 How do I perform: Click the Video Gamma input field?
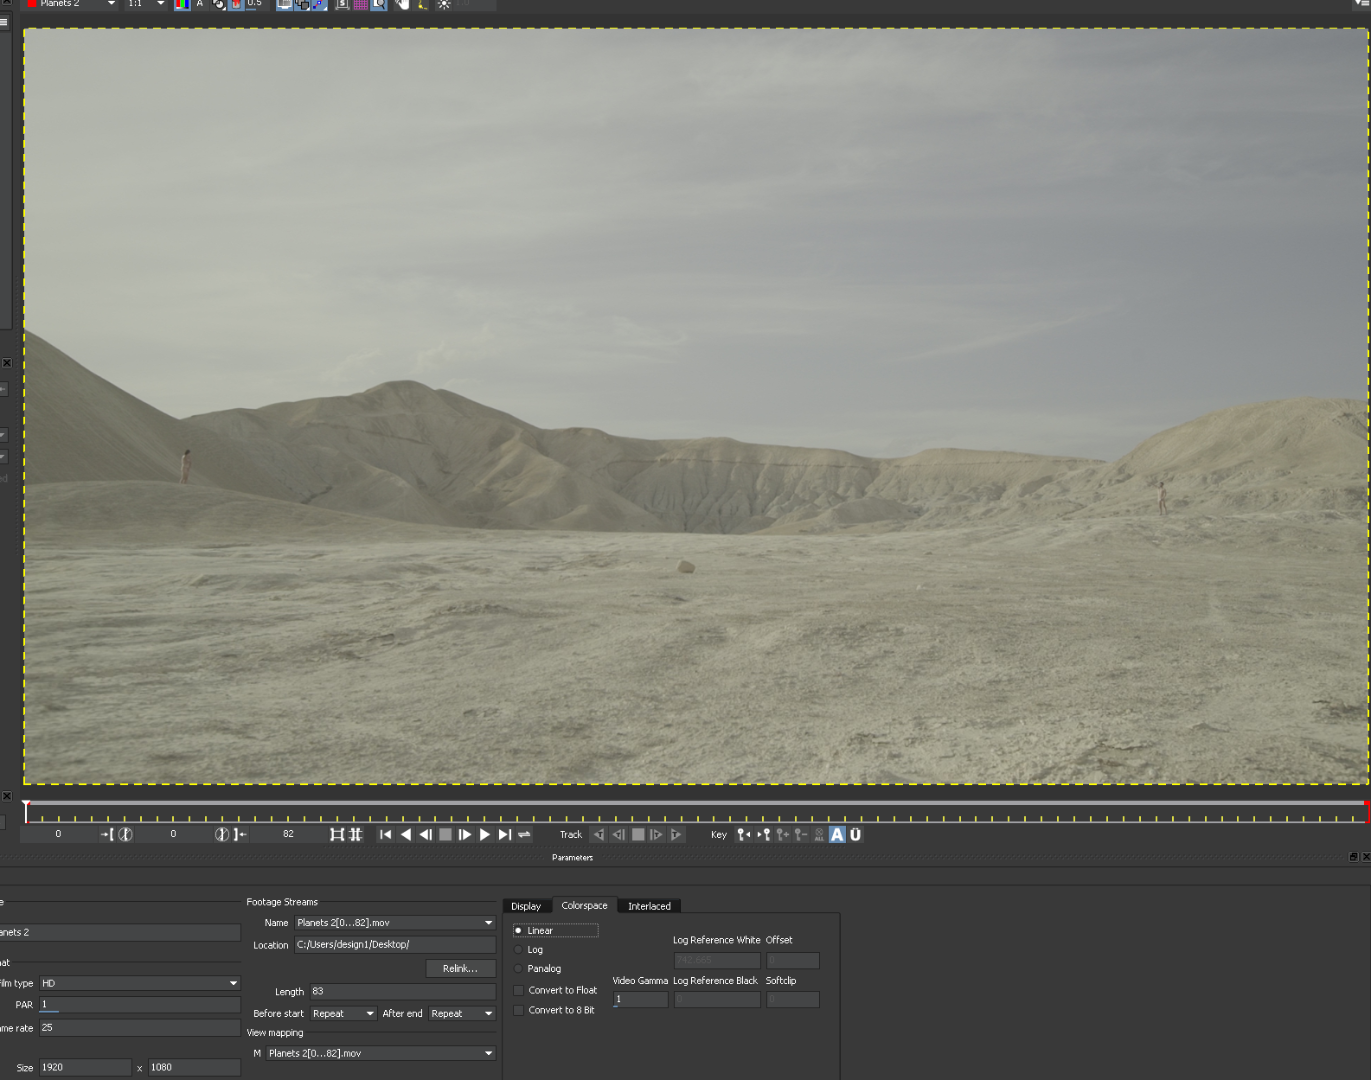(640, 1000)
